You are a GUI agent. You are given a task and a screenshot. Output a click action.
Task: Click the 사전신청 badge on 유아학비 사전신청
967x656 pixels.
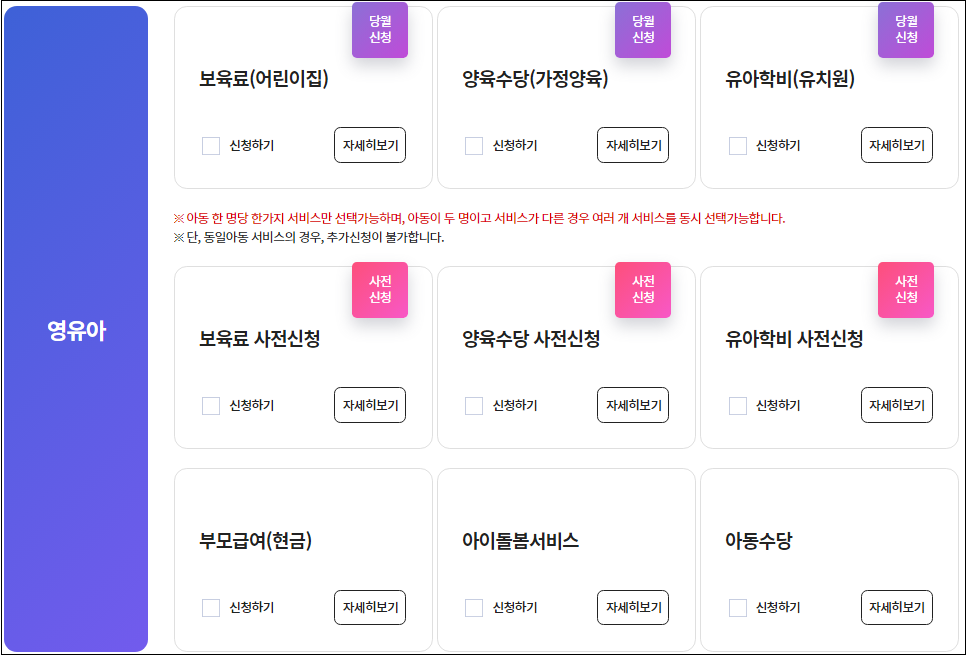[x=905, y=290]
